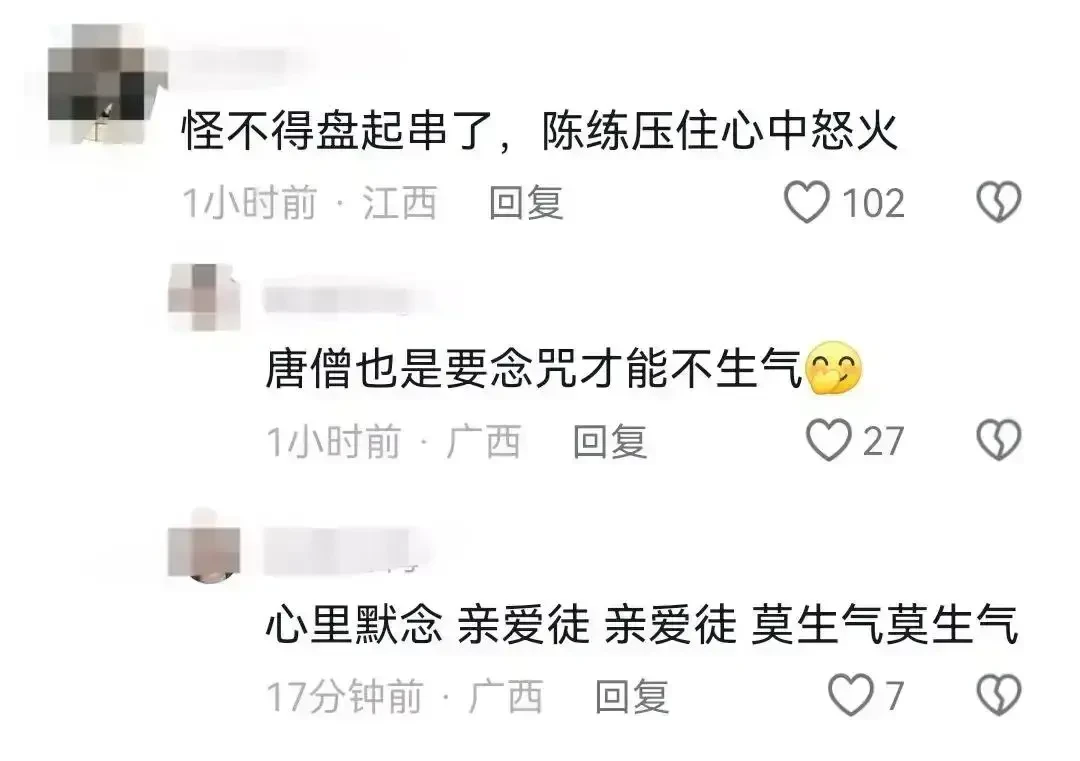Tap the broken-heart dislike on the 江西 comment
This screenshot has width=1080, height=761.
tap(999, 202)
